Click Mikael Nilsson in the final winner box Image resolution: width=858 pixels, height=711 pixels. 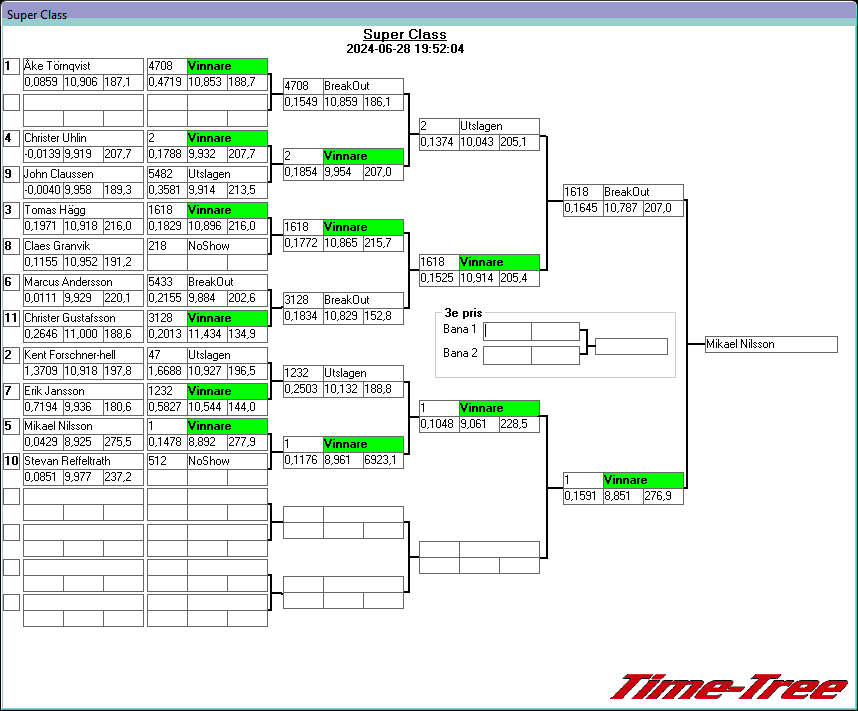pyautogui.click(x=772, y=344)
